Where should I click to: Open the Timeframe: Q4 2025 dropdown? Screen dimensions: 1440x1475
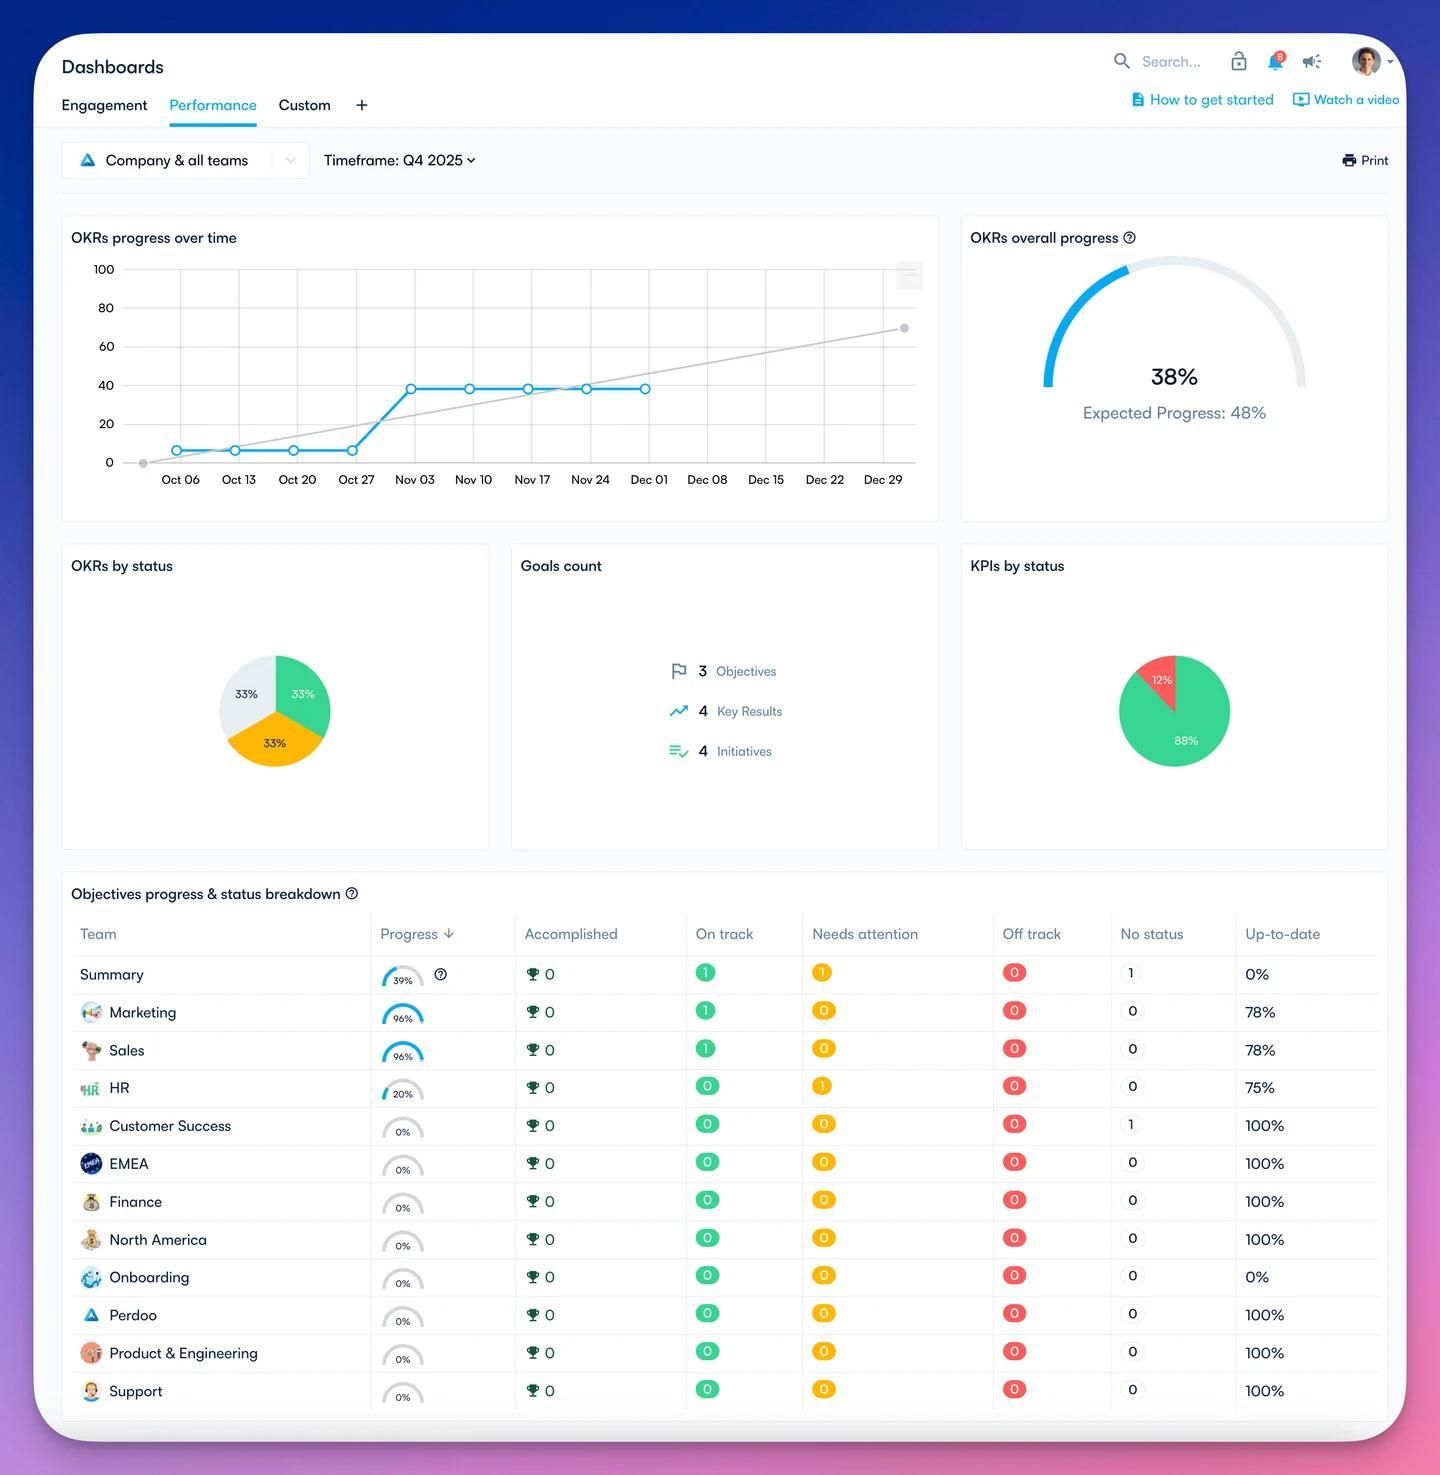click(399, 160)
